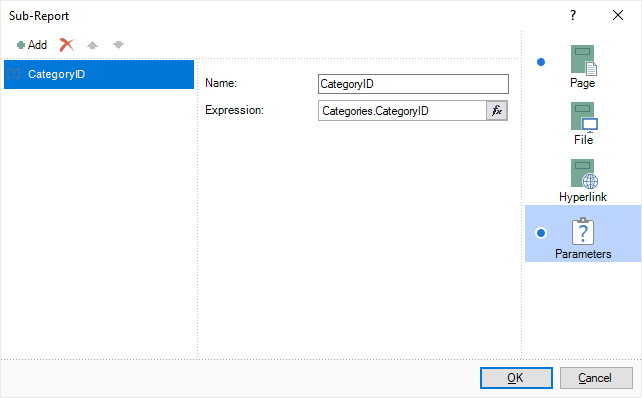Viewport: 642px width, 398px height.
Task: Switch to the Page section
Action: pyautogui.click(x=583, y=66)
